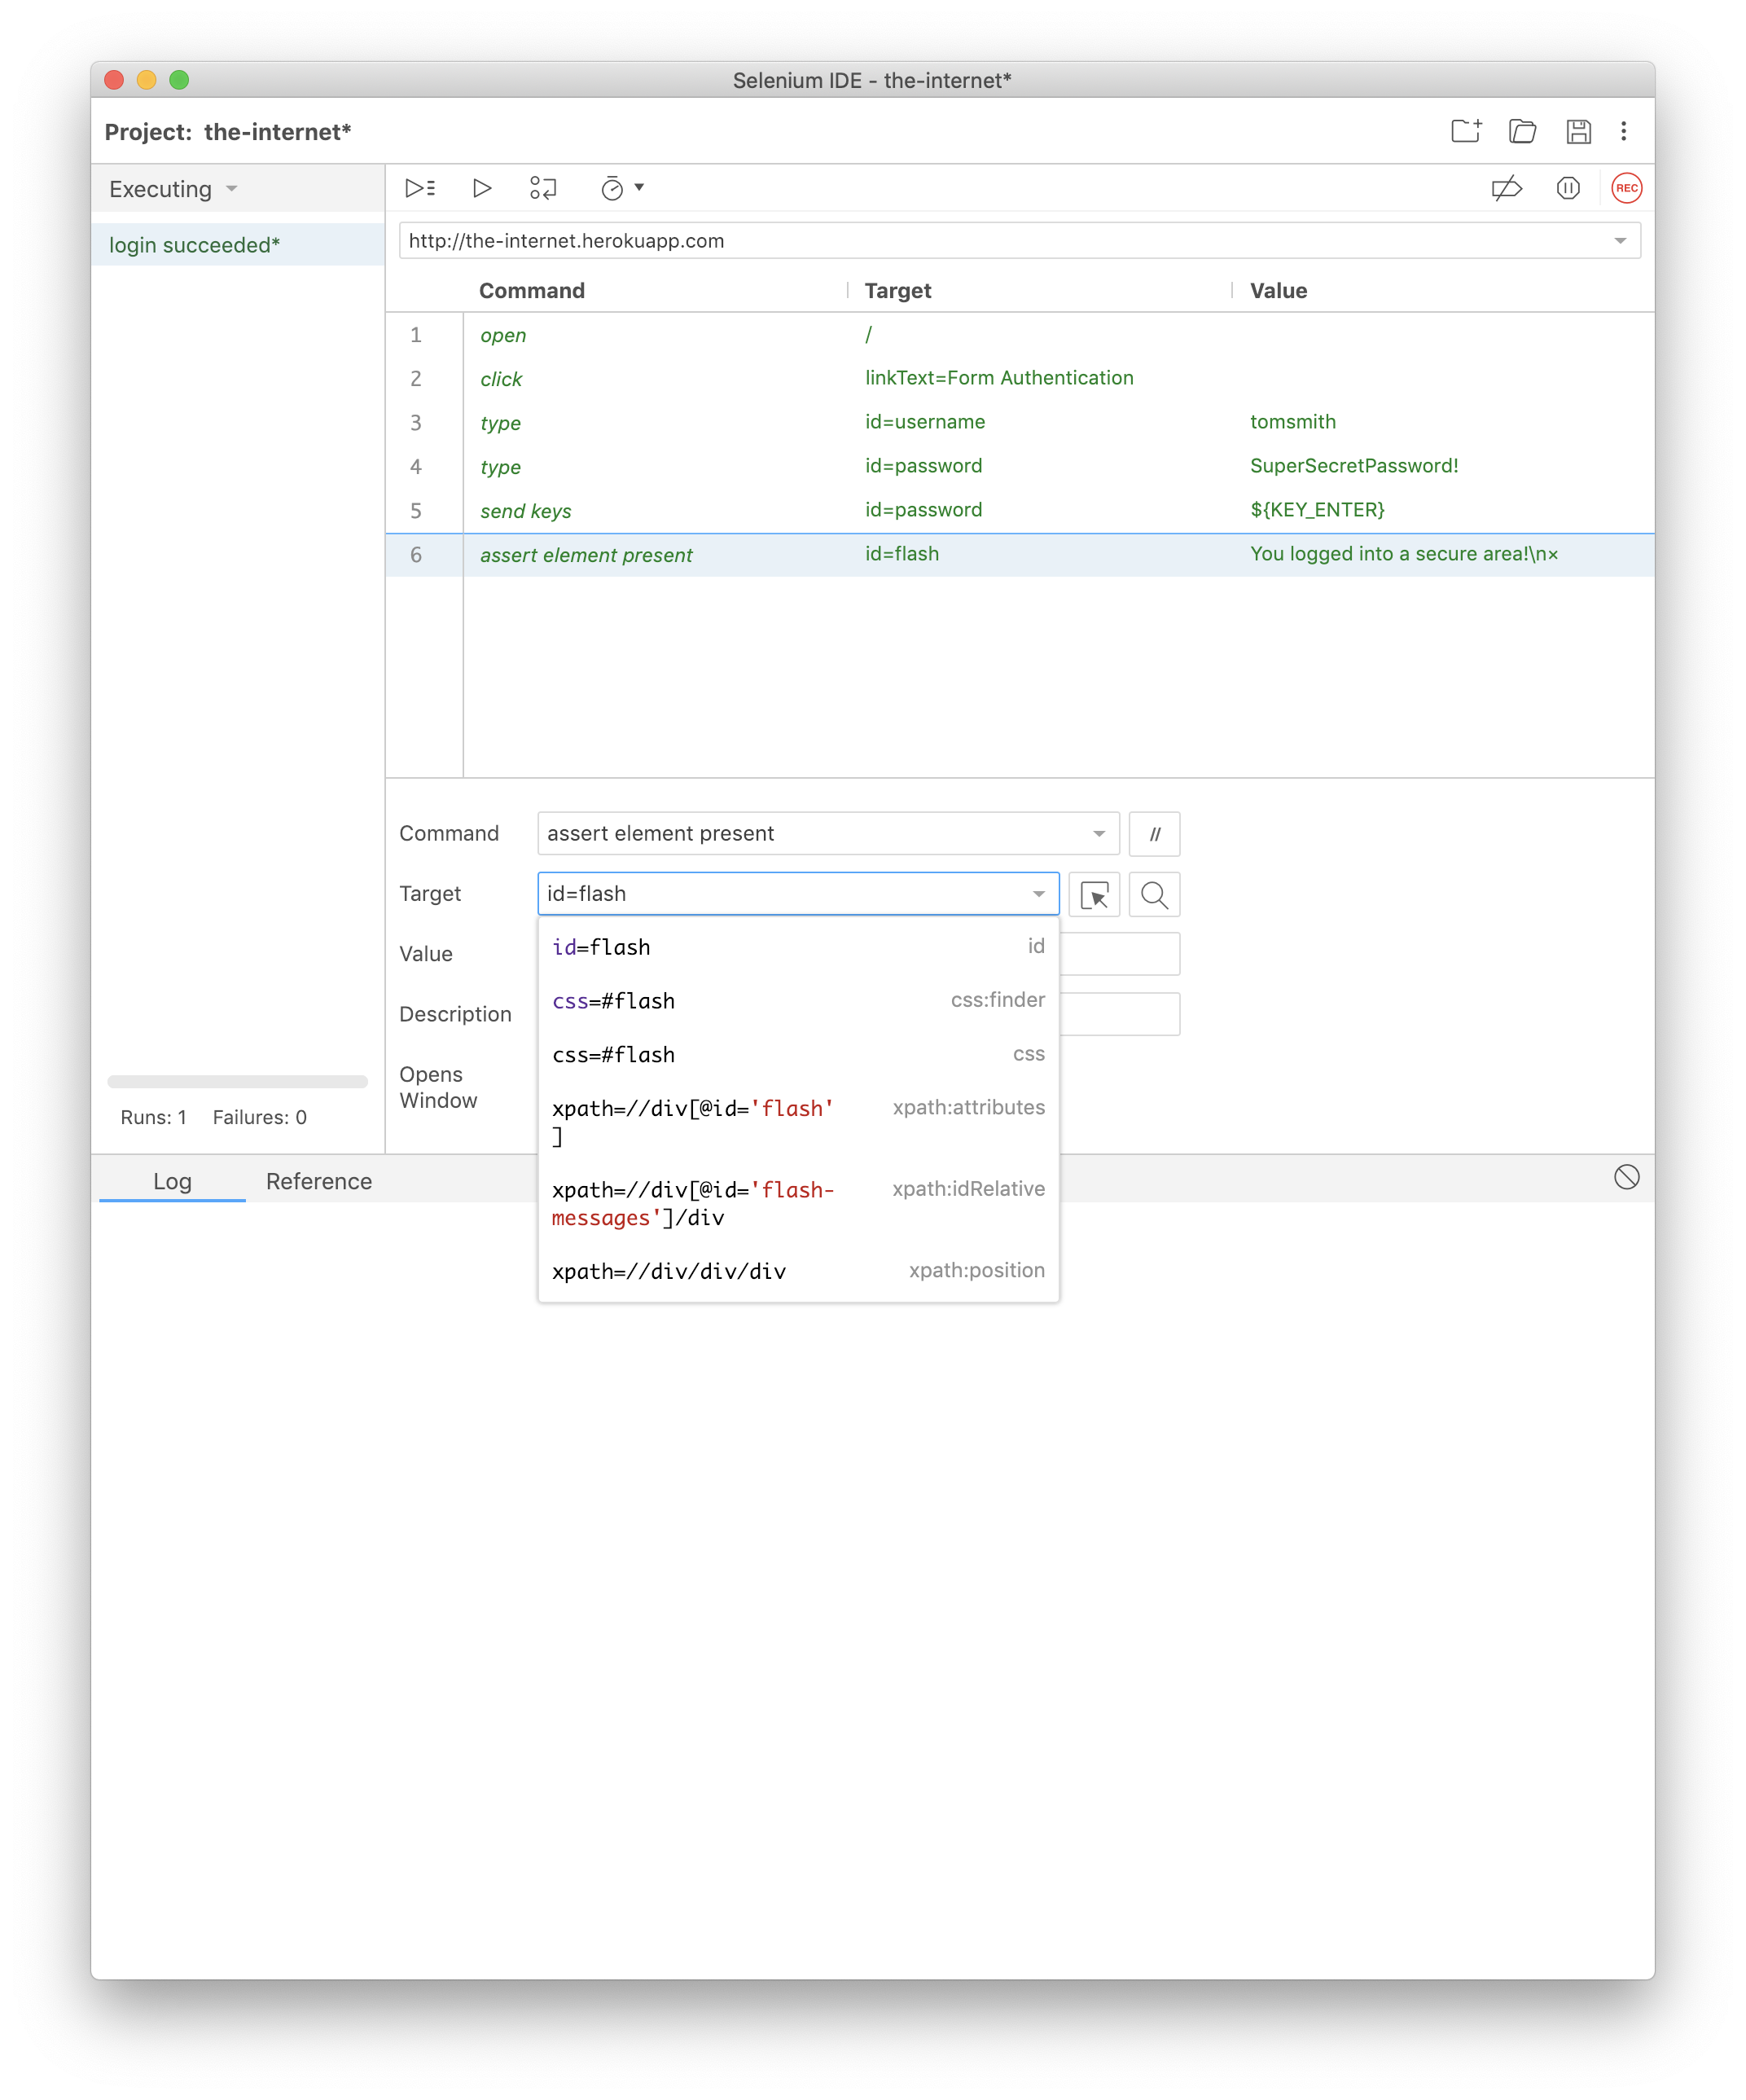
Task: Clear the log output
Action: (x=1626, y=1178)
